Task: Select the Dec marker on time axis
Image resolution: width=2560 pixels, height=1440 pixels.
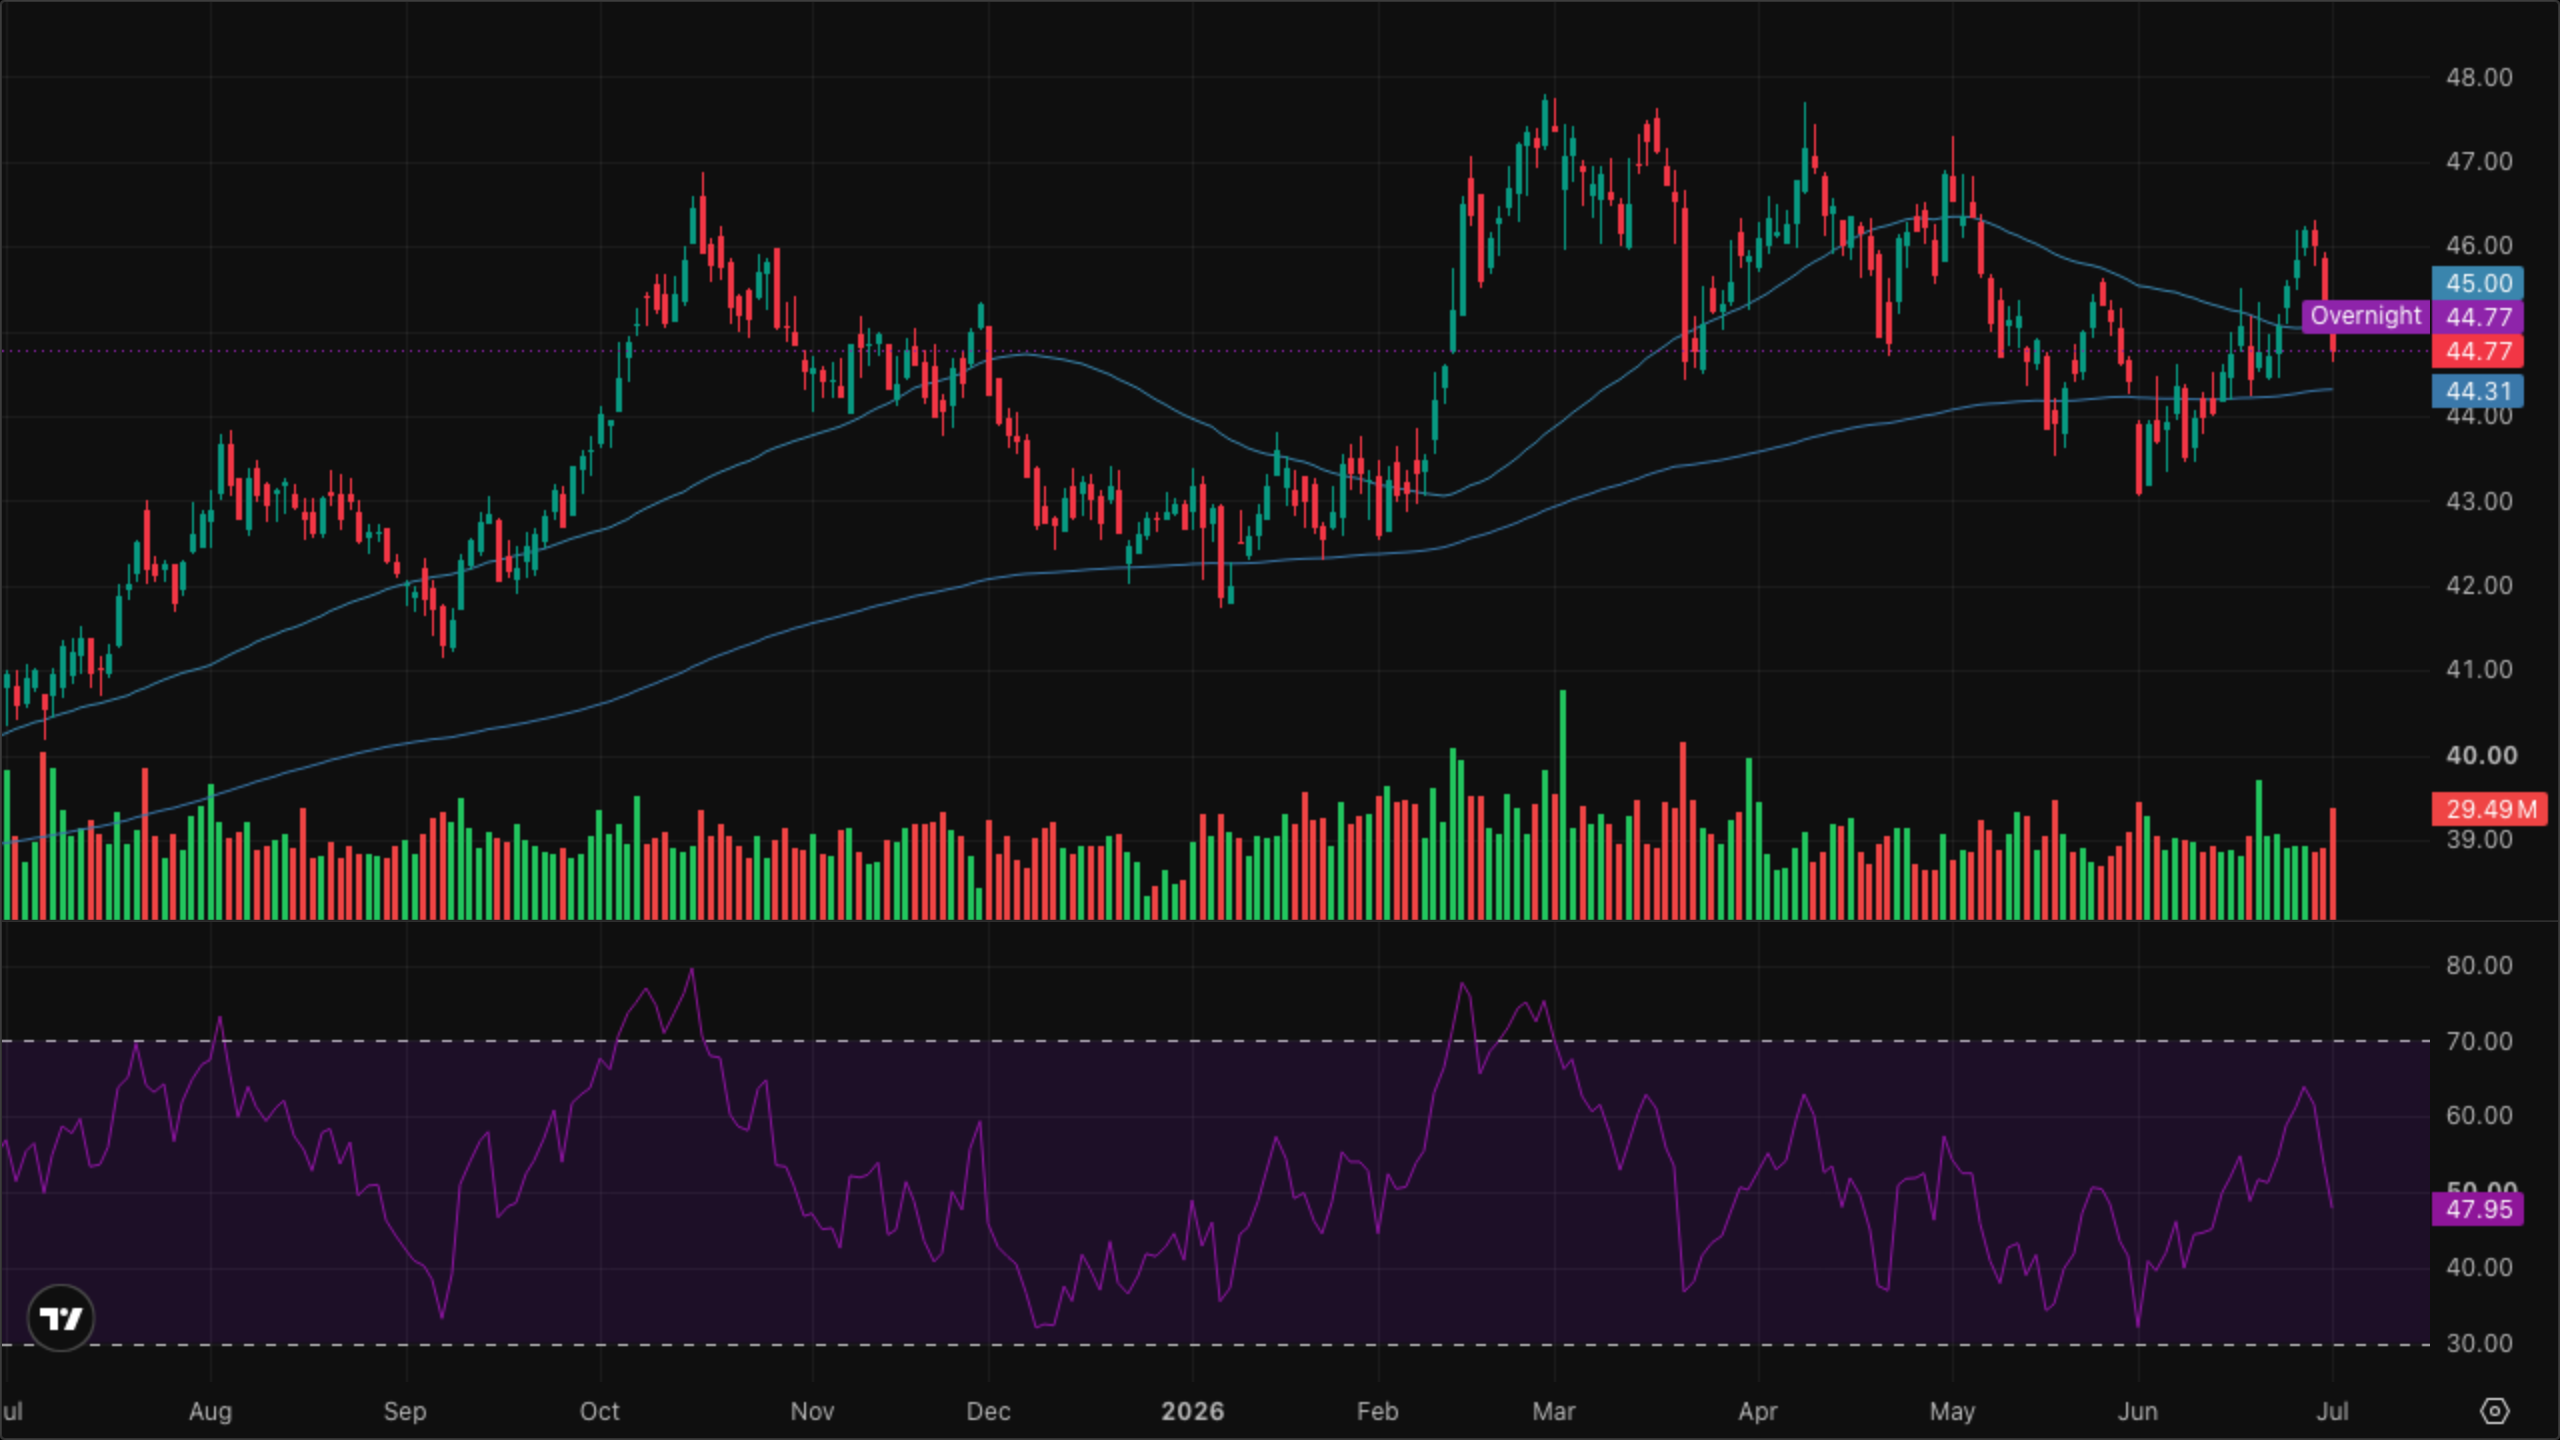Action: point(988,1411)
